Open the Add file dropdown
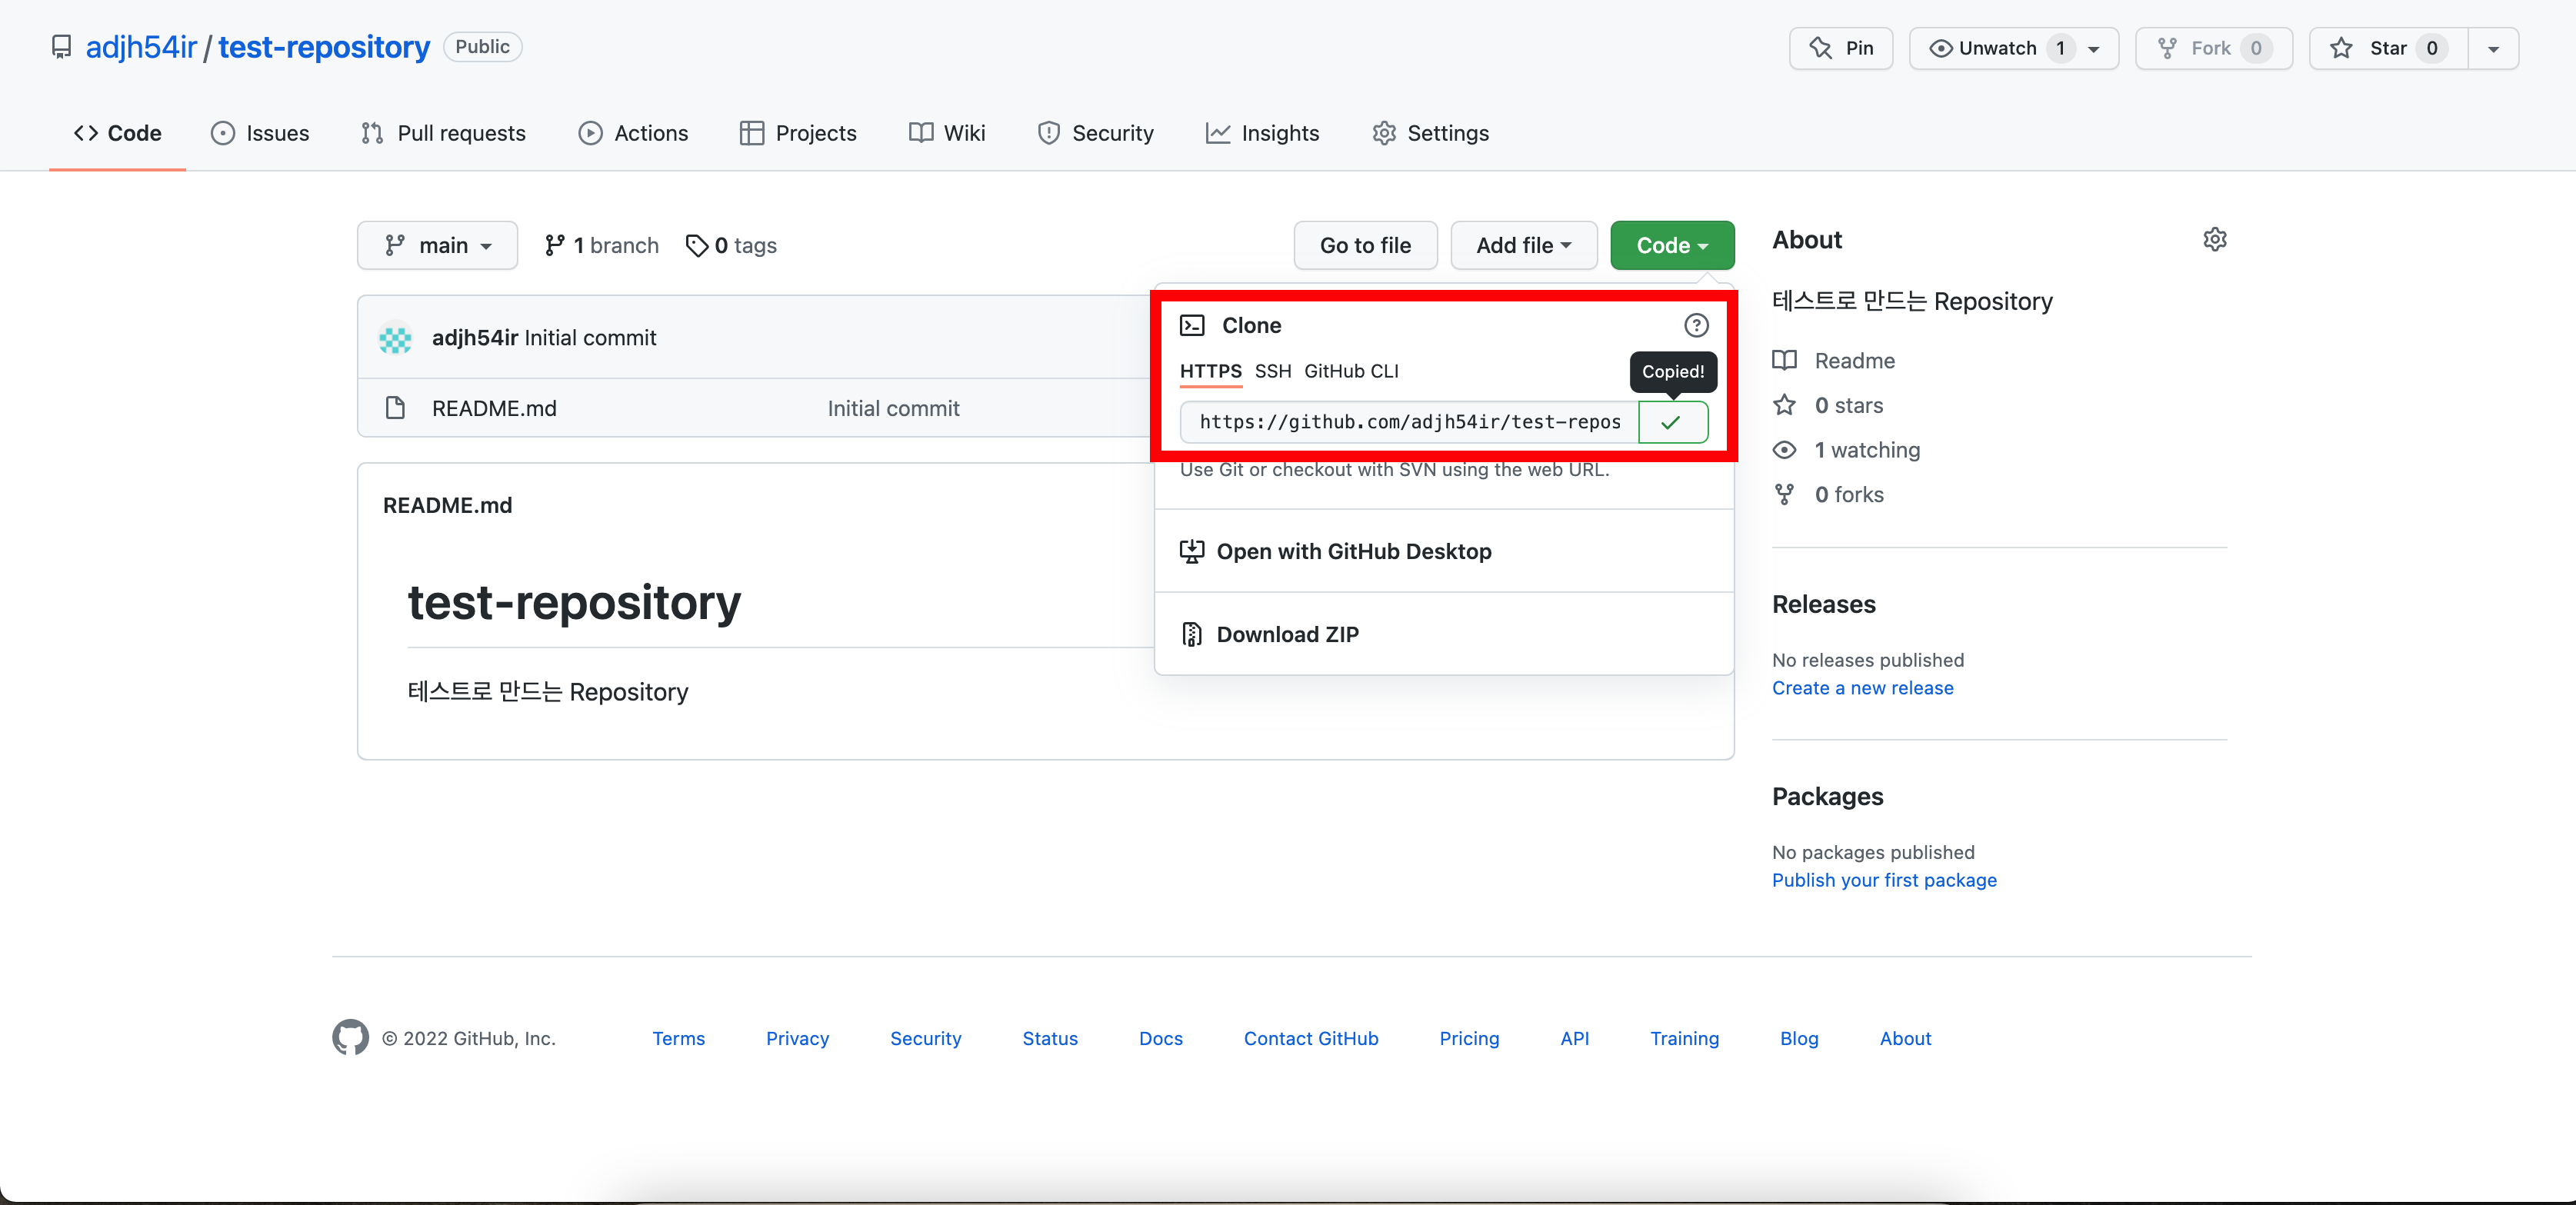The height and width of the screenshot is (1205, 2576). 1523,245
